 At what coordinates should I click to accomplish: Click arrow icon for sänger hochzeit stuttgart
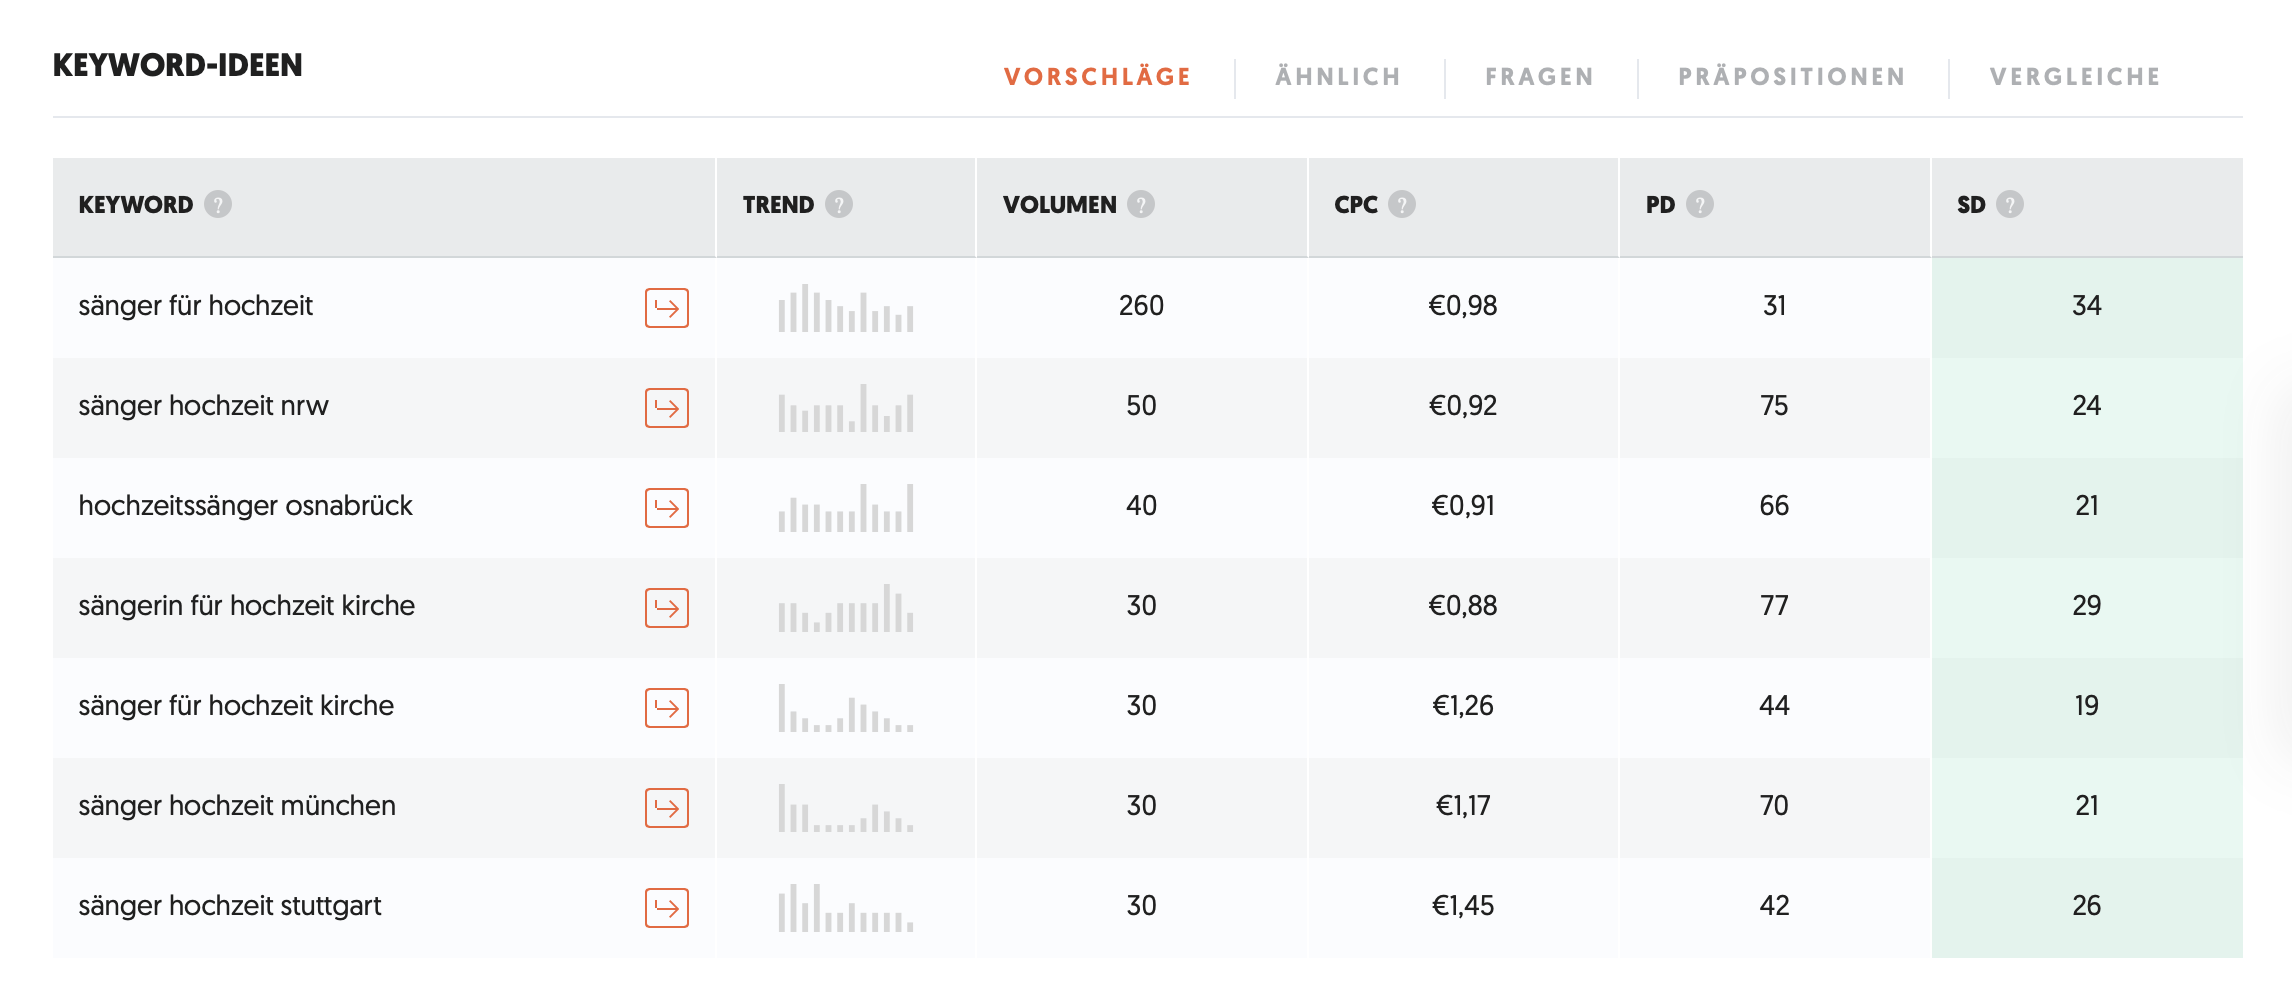click(667, 907)
